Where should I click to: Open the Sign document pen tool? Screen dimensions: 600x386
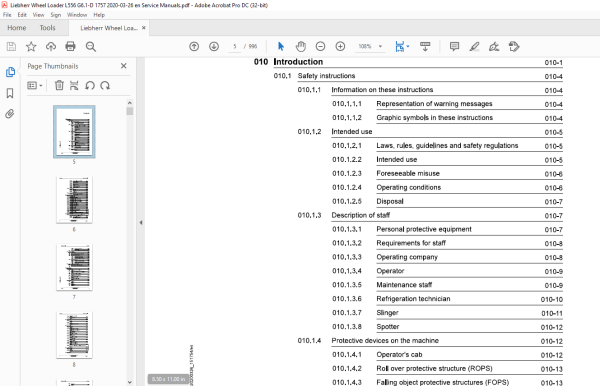tap(494, 47)
